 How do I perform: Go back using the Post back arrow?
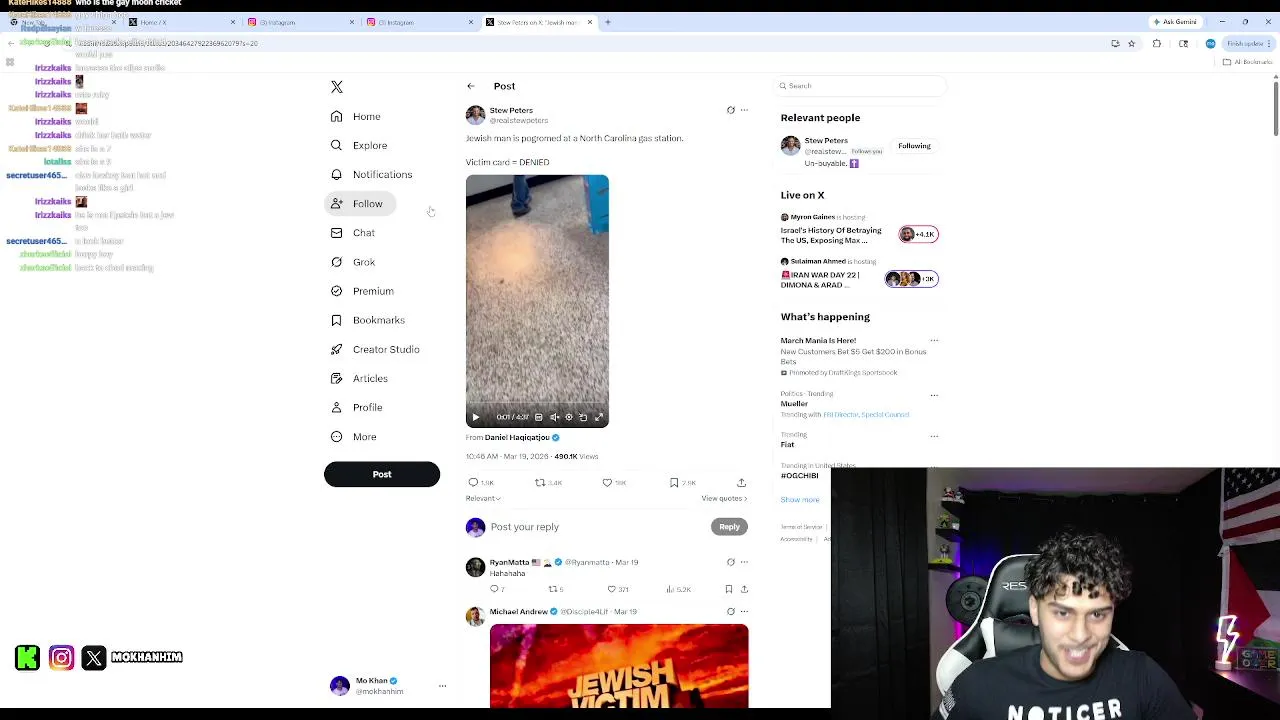(471, 86)
